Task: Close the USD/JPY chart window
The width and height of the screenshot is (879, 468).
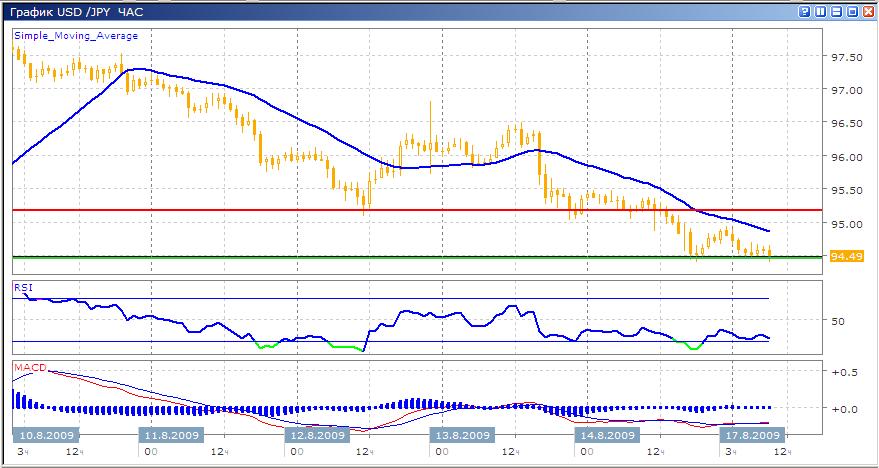Action: [868, 12]
